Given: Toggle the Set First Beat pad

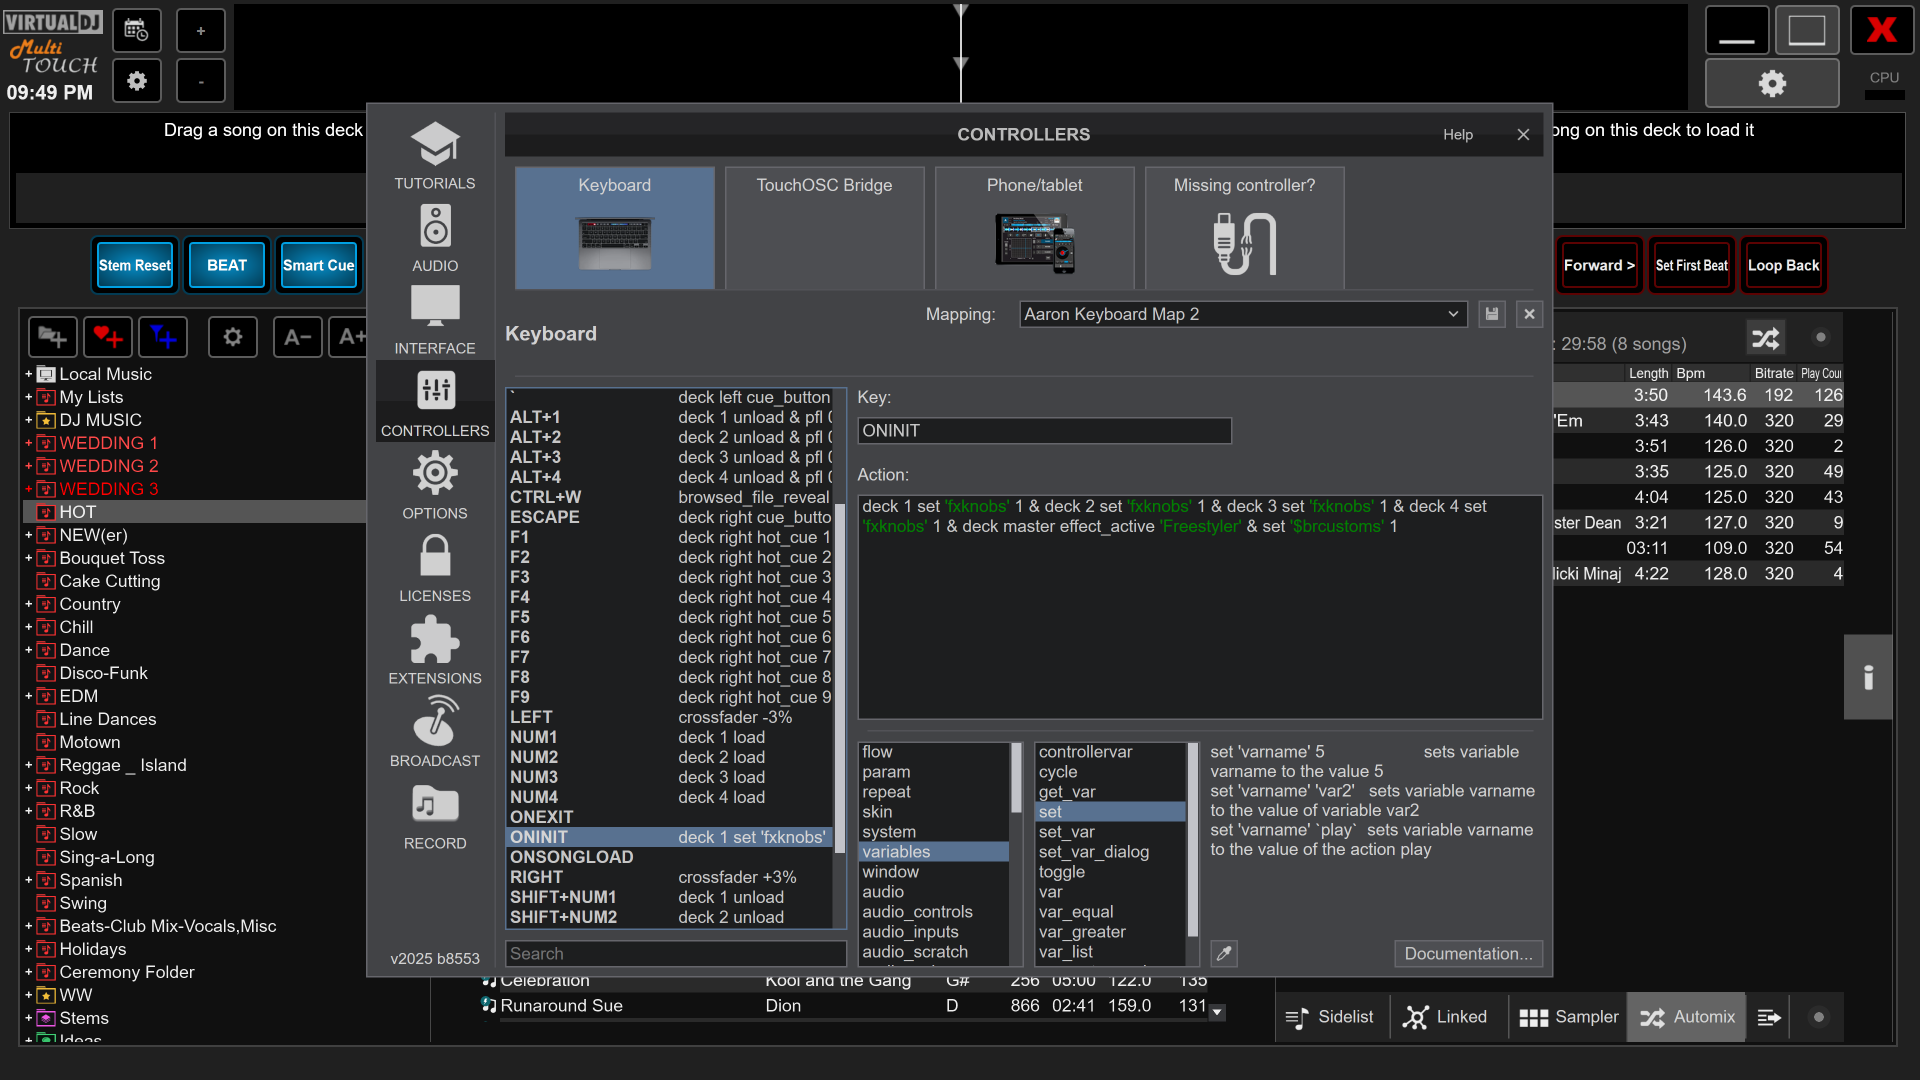Looking at the screenshot, I should tap(1691, 265).
